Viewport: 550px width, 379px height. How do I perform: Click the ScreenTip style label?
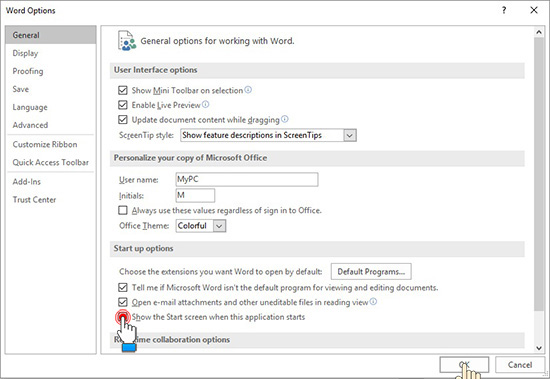tap(146, 135)
